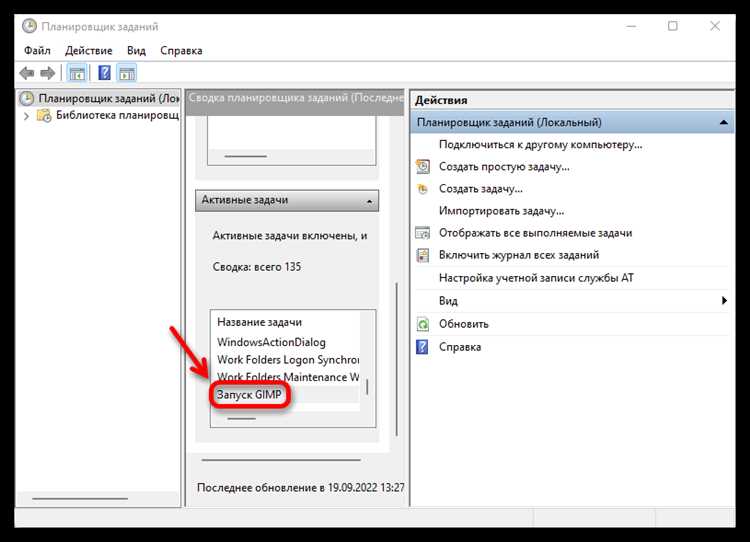
Task: Click the Создать задачу icon
Action: click(423, 188)
